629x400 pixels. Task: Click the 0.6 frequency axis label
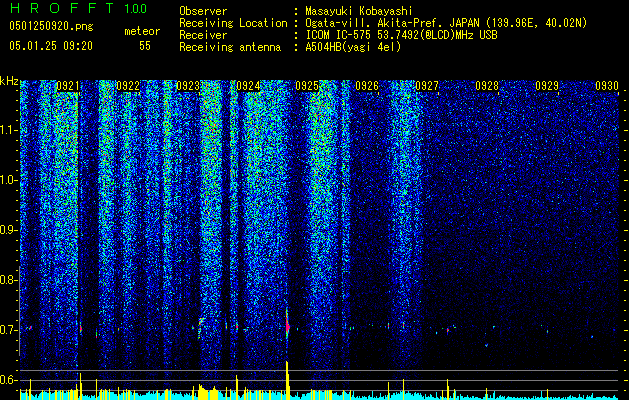point(8,380)
